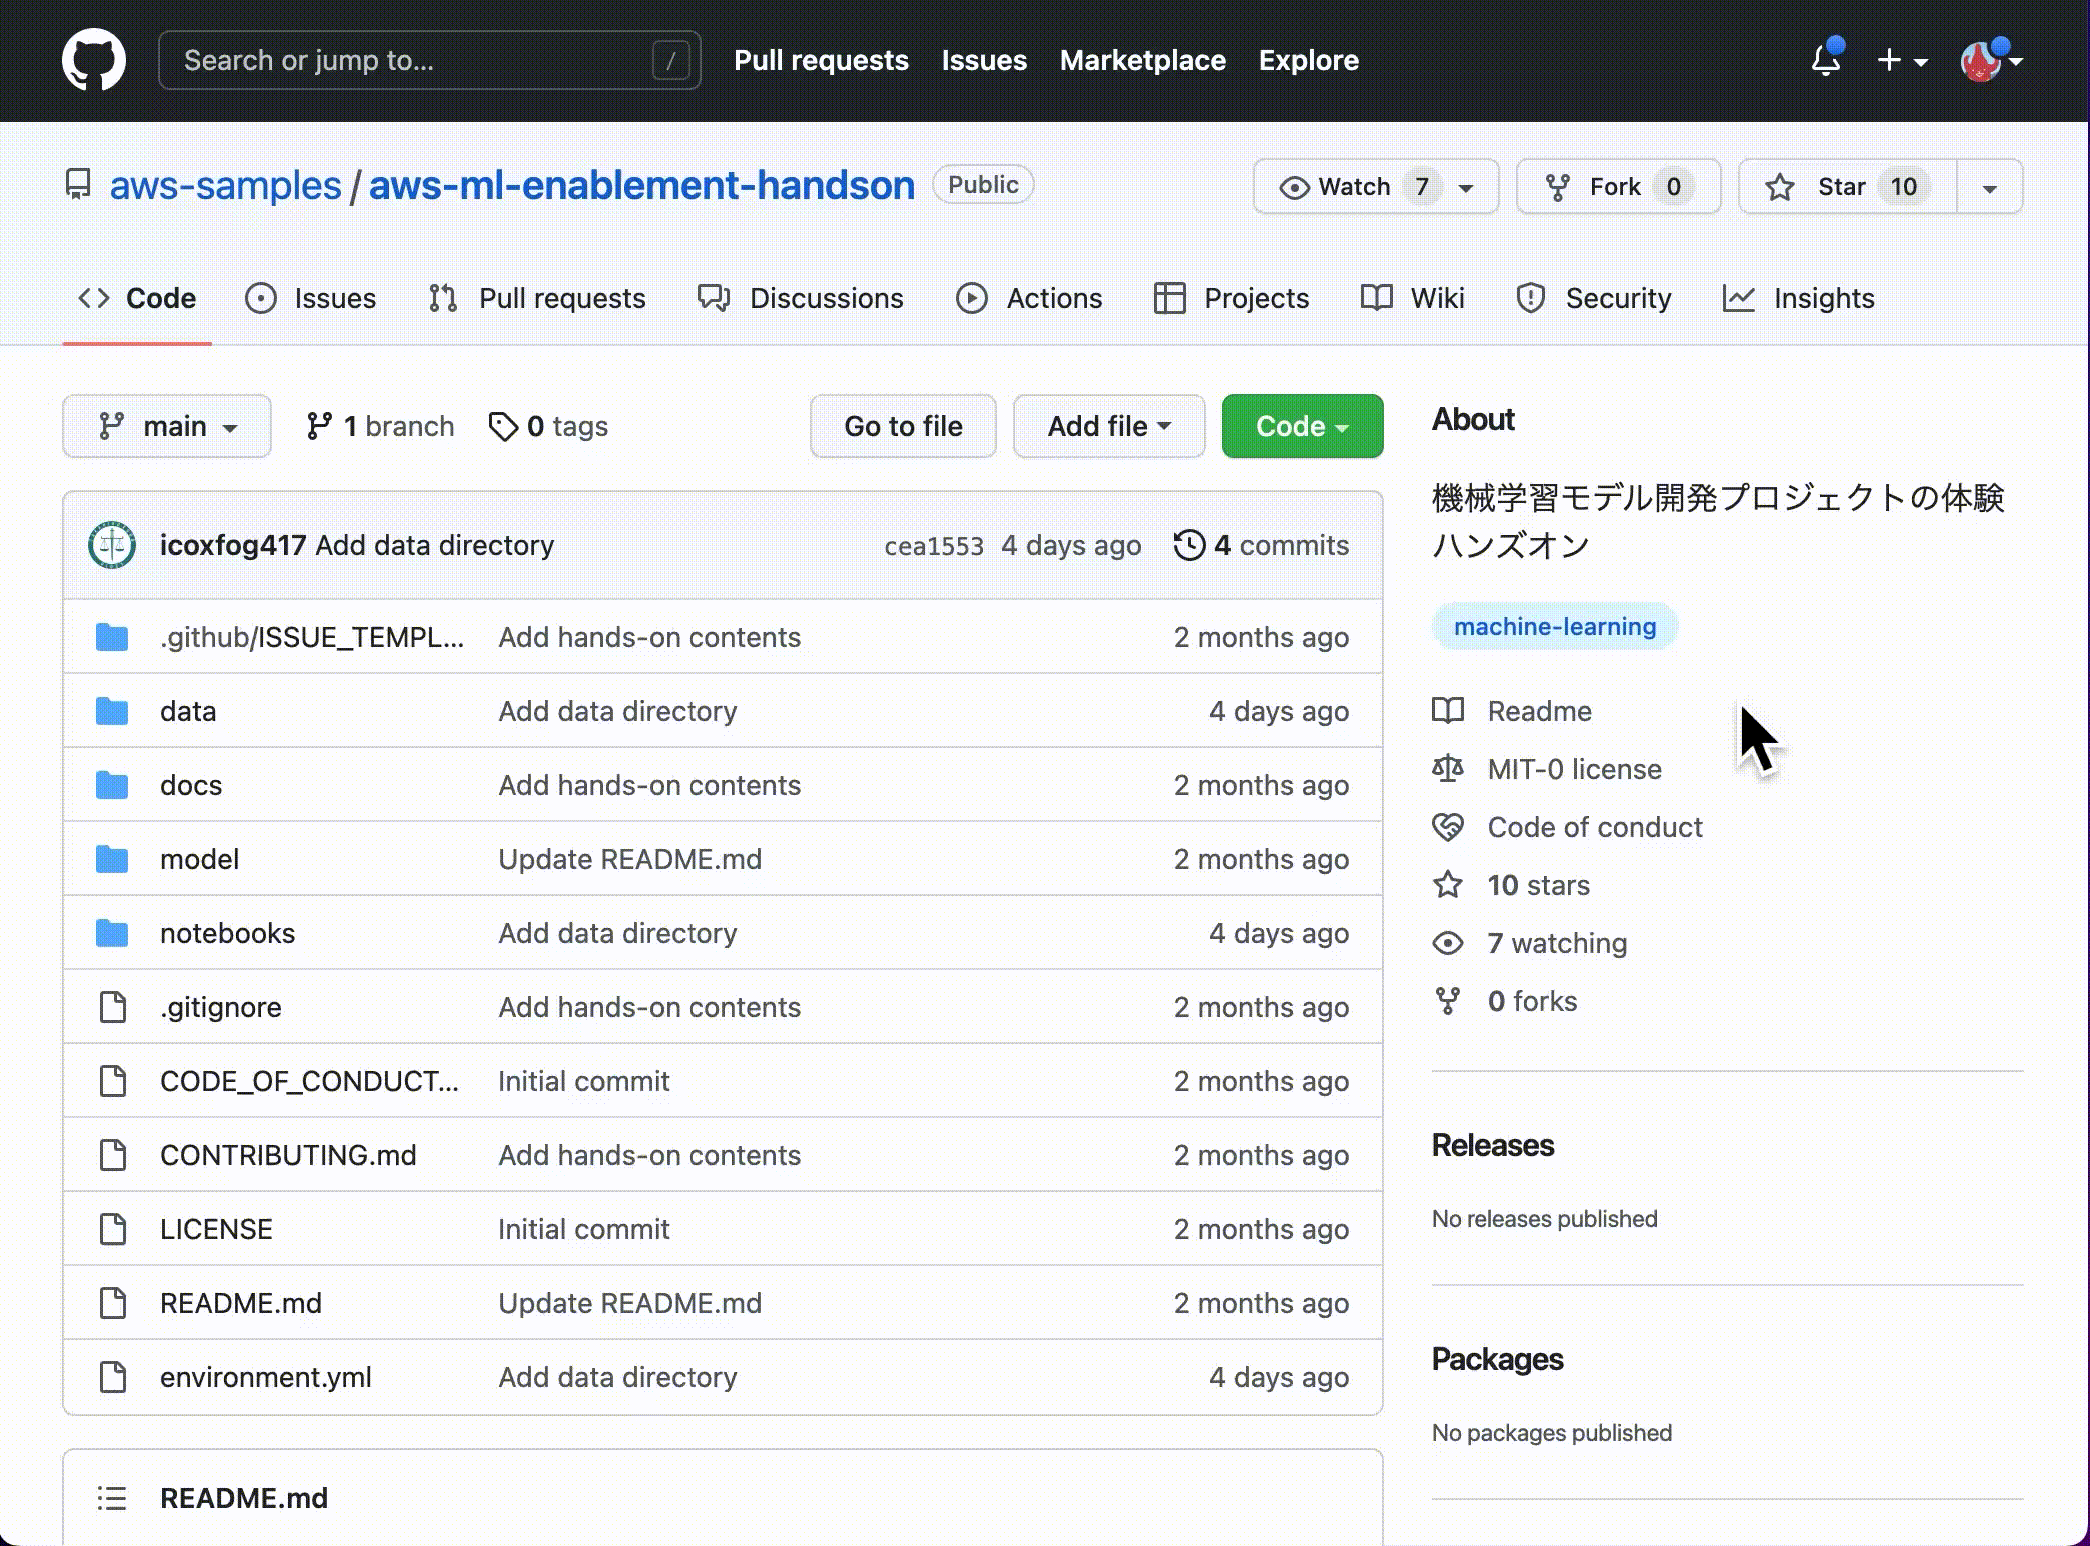Open the notebooks folder

[227, 933]
